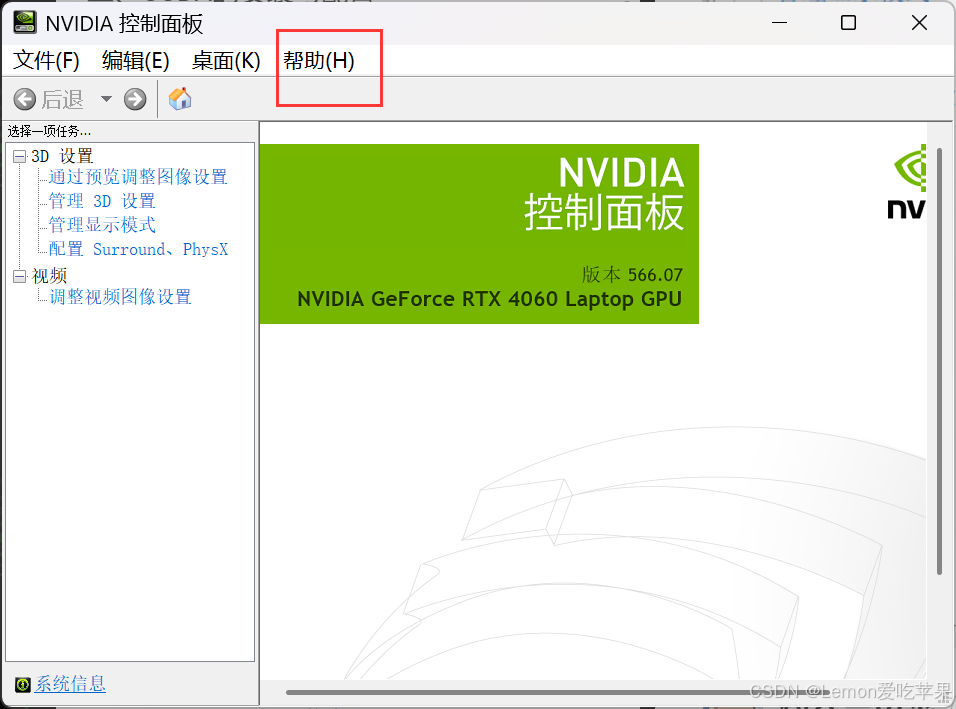Collapse the 视频 tree node
The width and height of the screenshot is (956, 709).
tap(20, 276)
